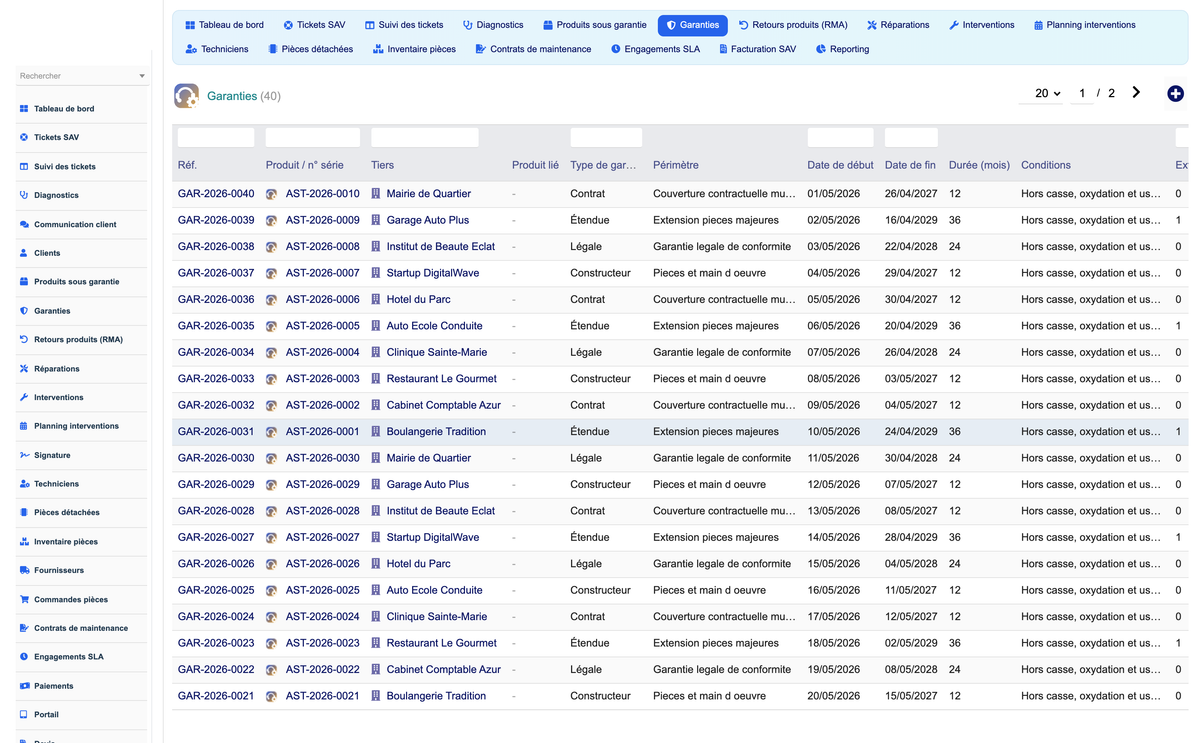Open warranty GAR-2026-0035

click(216, 326)
